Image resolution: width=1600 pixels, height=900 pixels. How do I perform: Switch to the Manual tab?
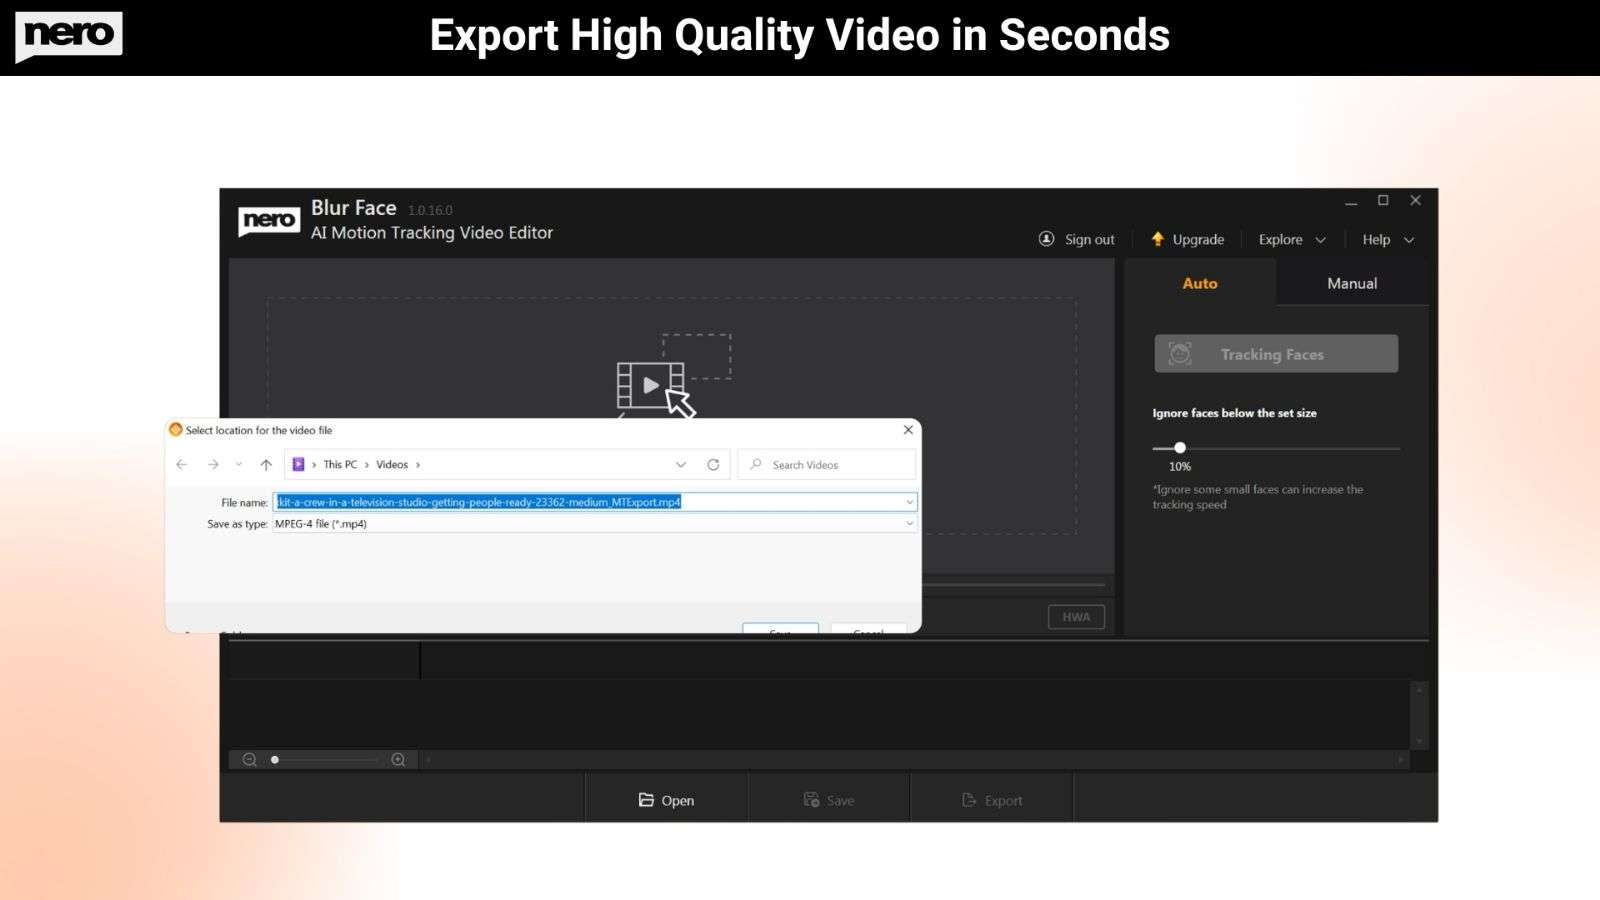(x=1351, y=283)
